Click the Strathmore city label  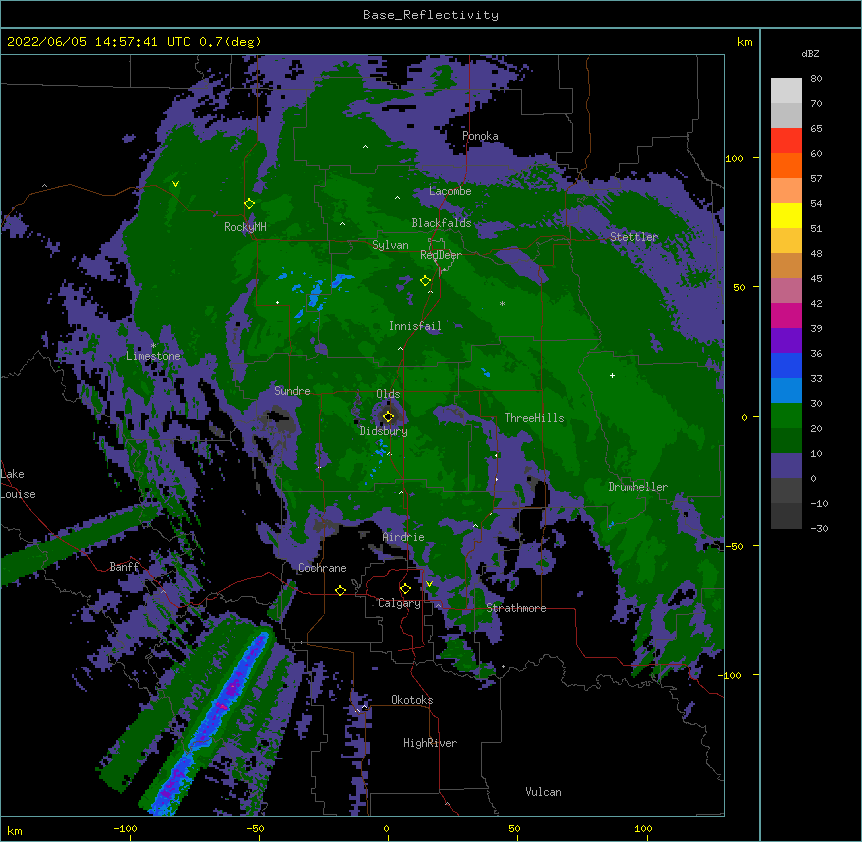tap(516, 608)
